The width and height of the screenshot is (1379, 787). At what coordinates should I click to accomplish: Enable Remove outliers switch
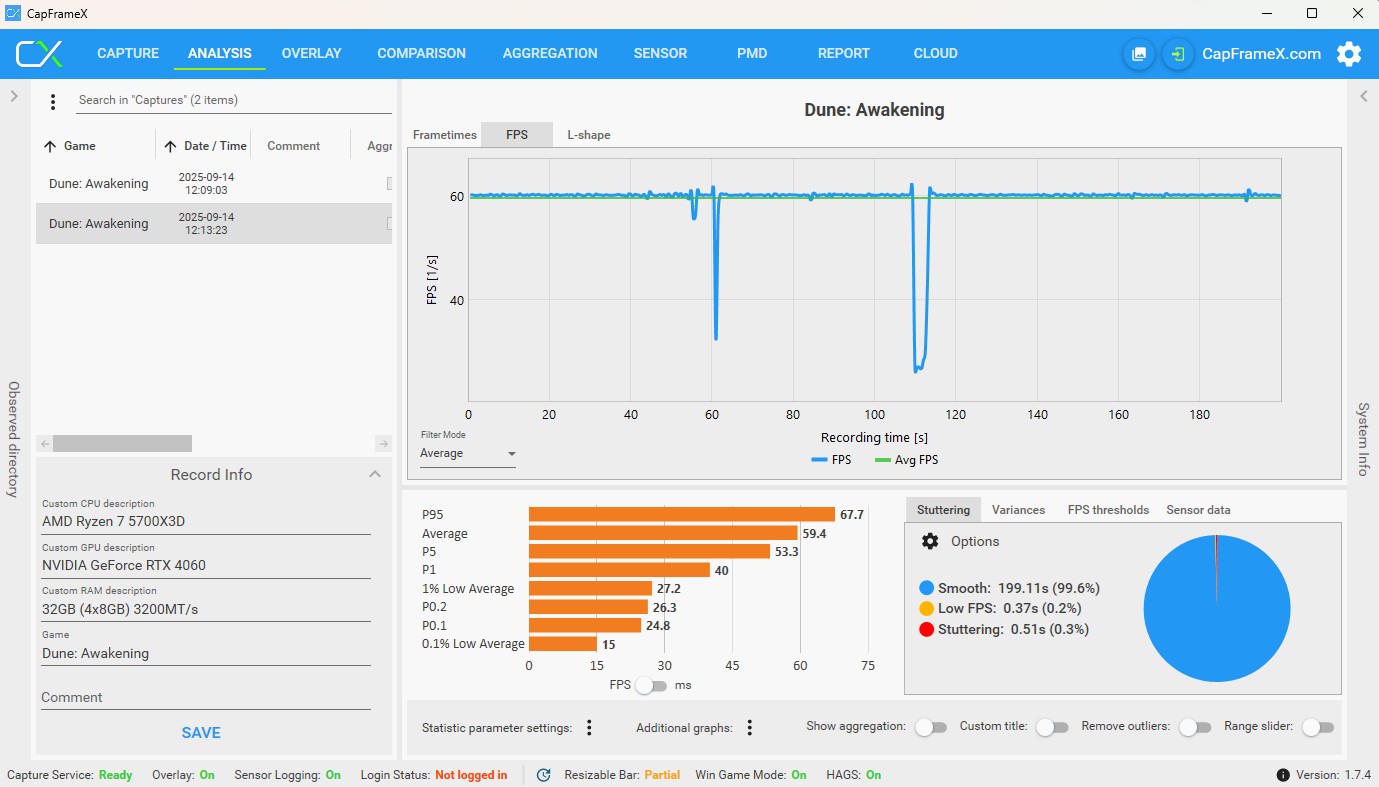tap(1195, 727)
